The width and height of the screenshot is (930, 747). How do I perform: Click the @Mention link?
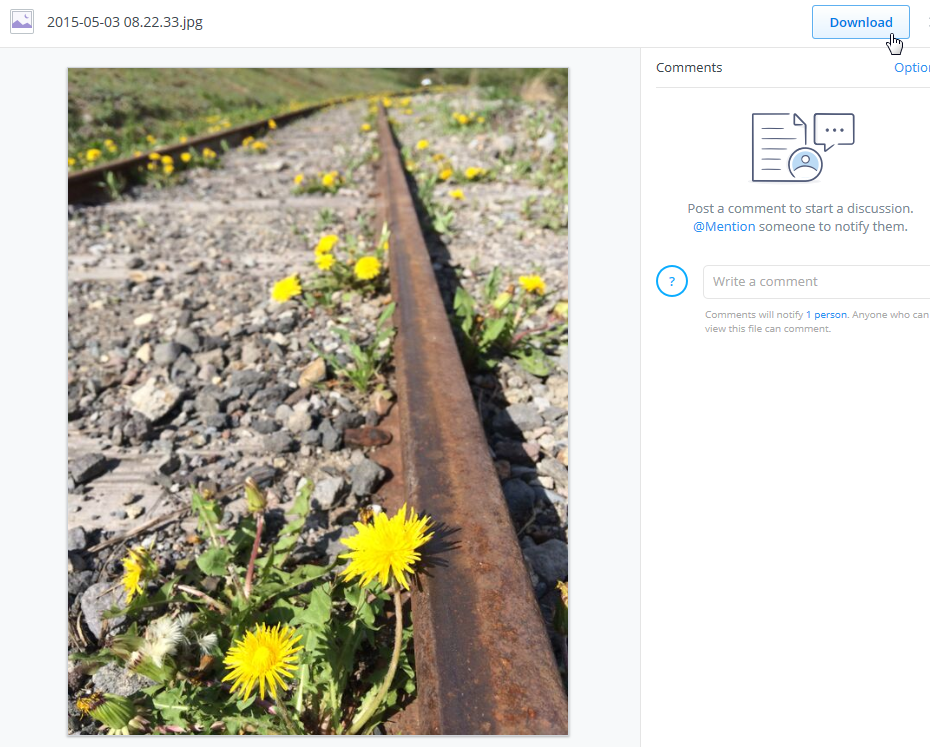tap(724, 226)
